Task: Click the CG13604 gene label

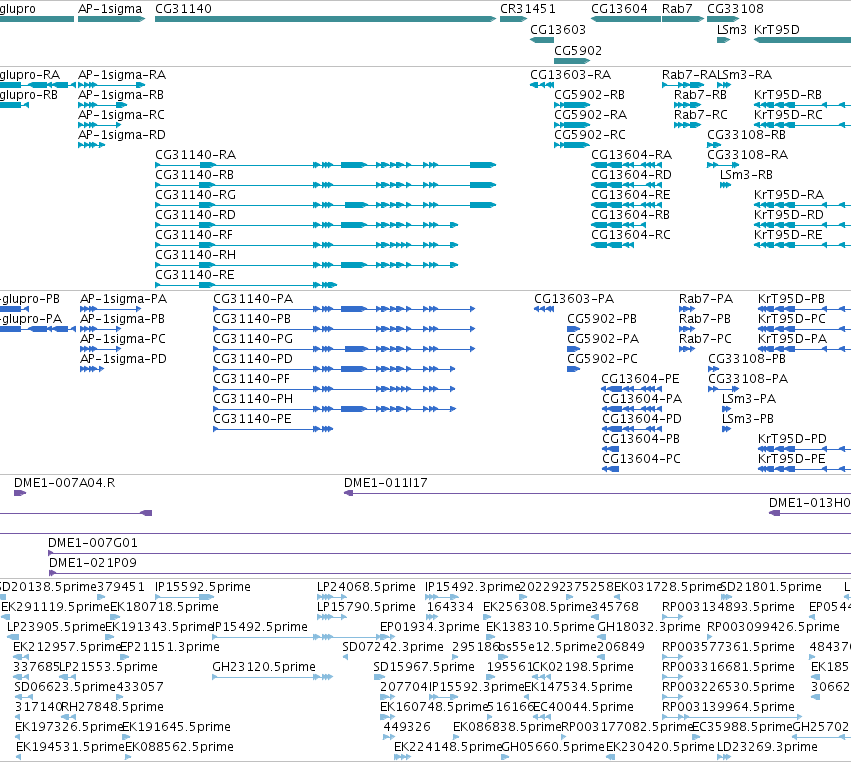Action: click(x=619, y=9)
